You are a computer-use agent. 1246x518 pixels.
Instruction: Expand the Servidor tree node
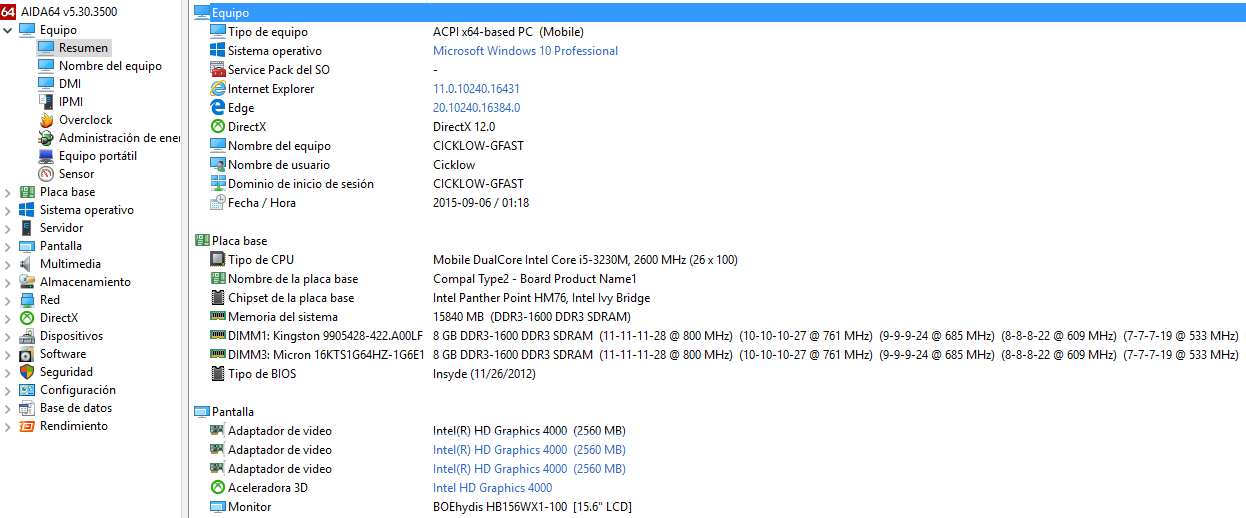(x=8, y=228)
